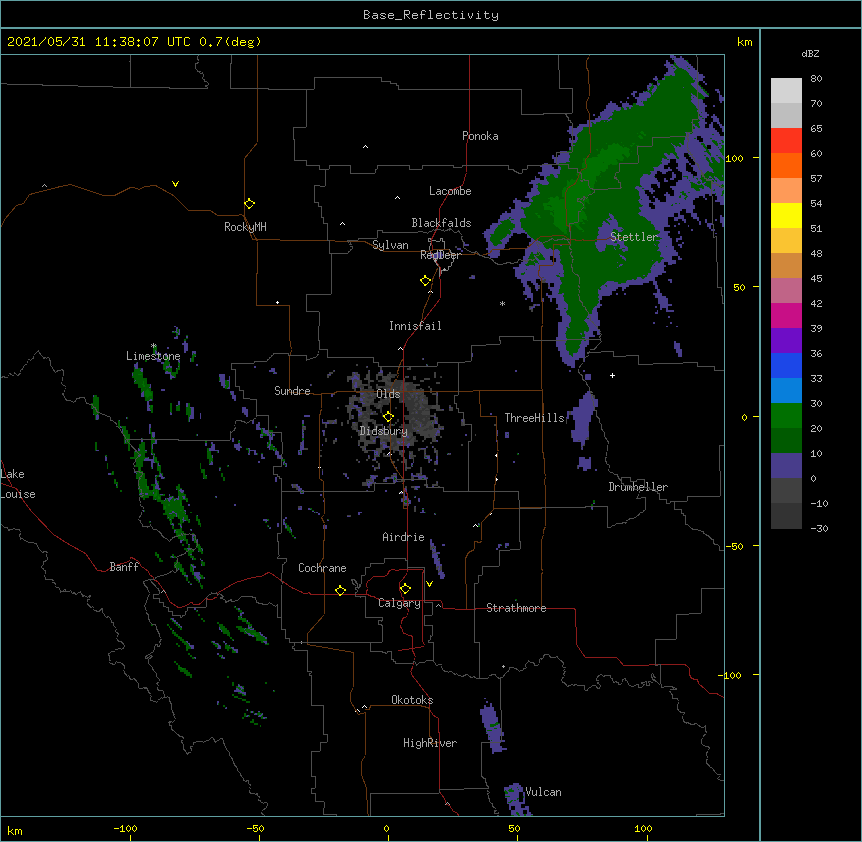Image resolution: width=862 pixels, height=842 pixels.
Task: Click the Strathmore label
Action: click(516, 608)
